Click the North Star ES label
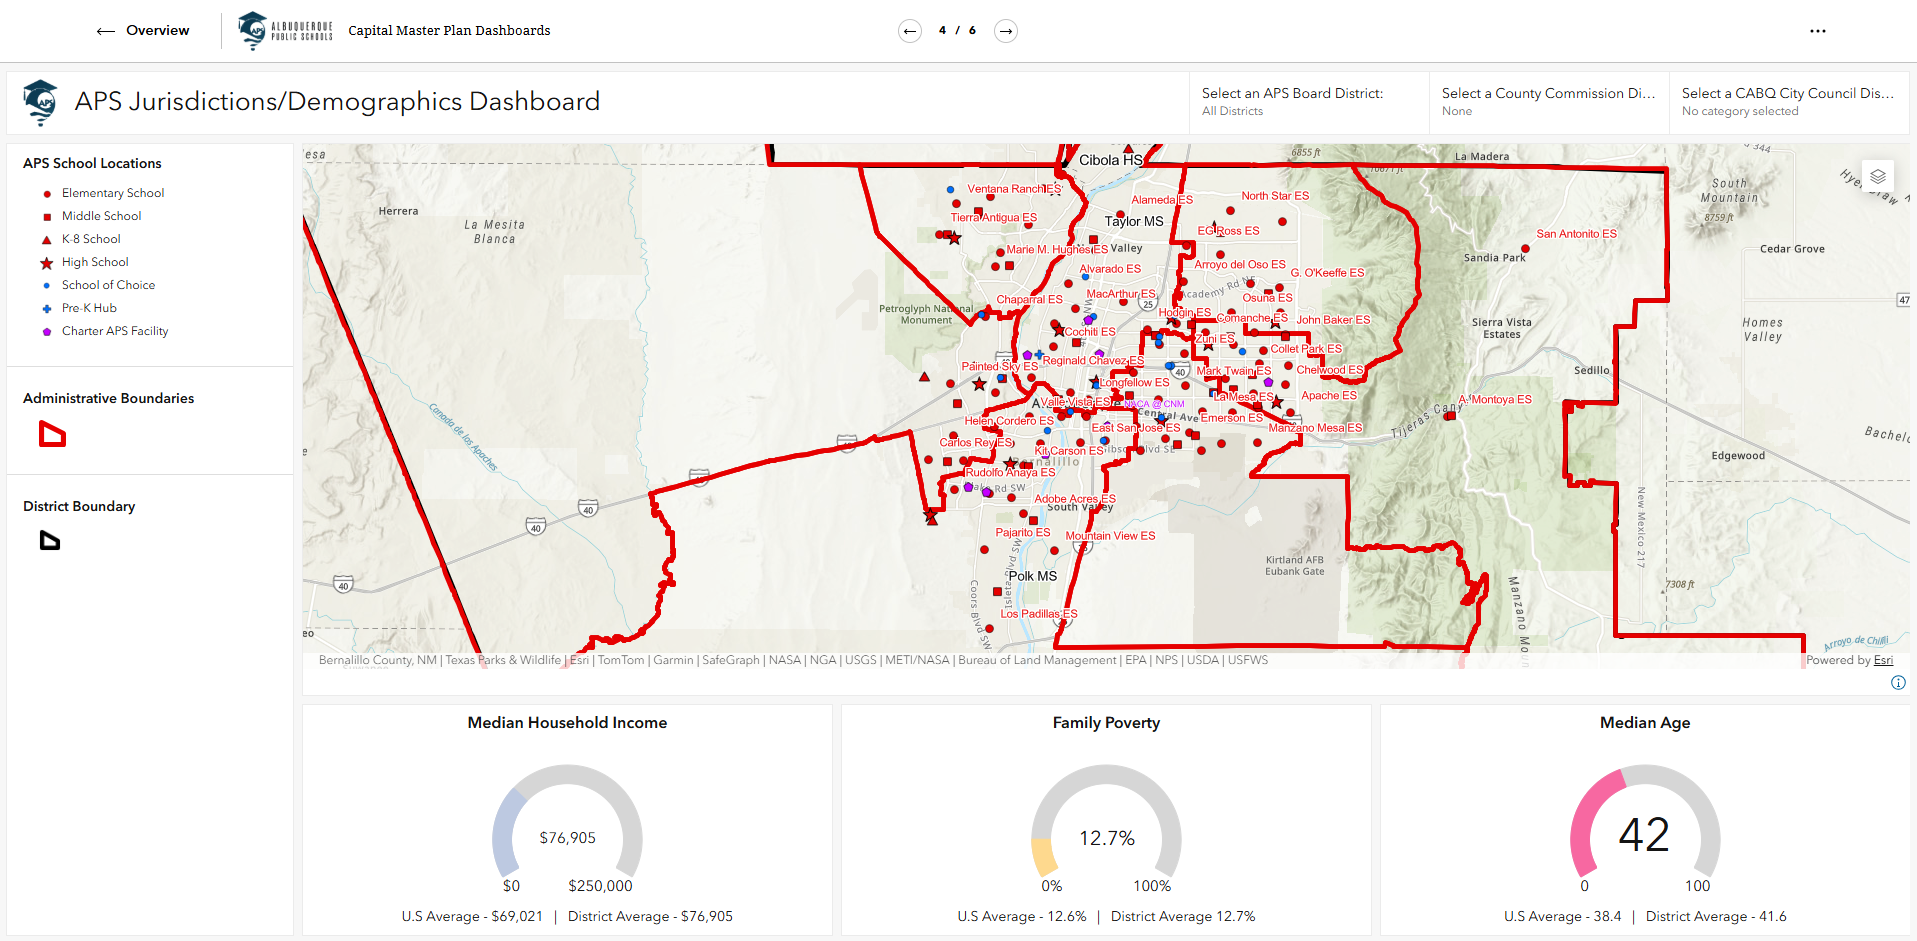This screenshot has width=1917, height=941. 1275,196
